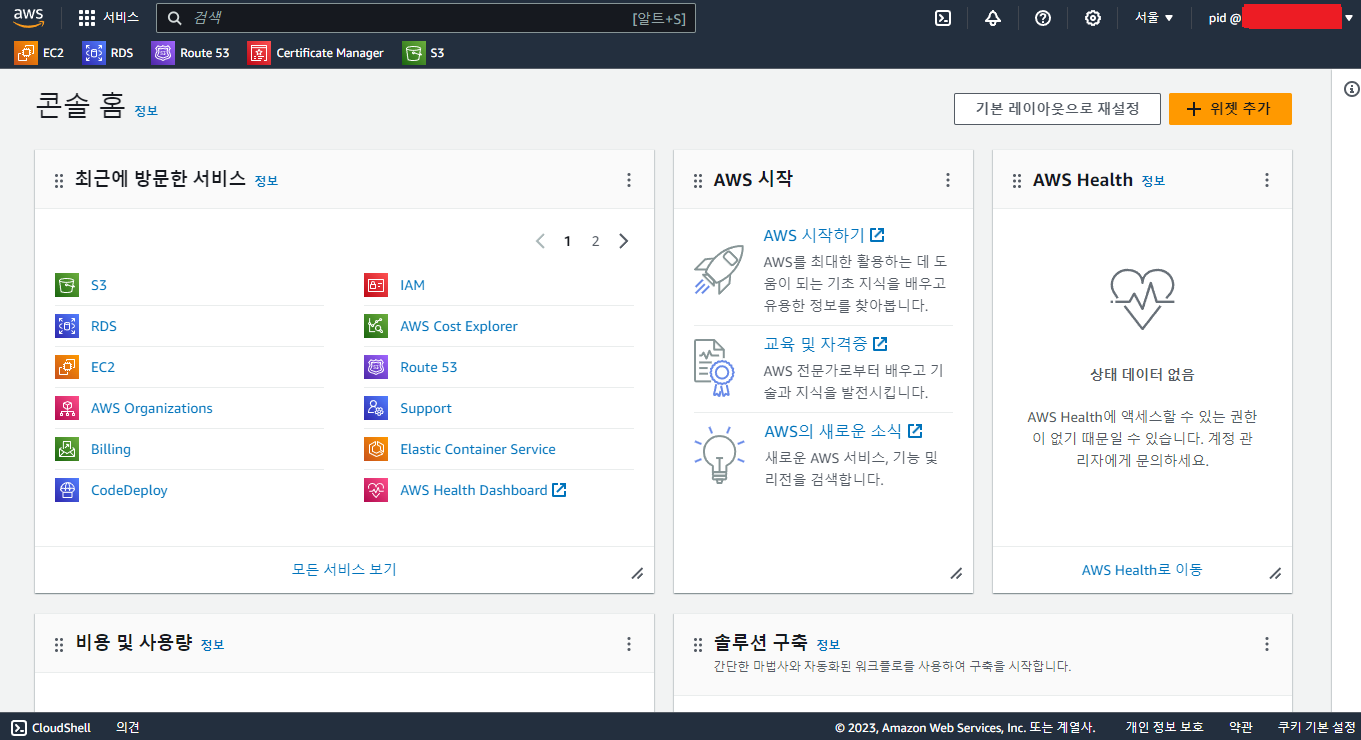
Task: Open the services grid menu
Action: coord(87,18)
